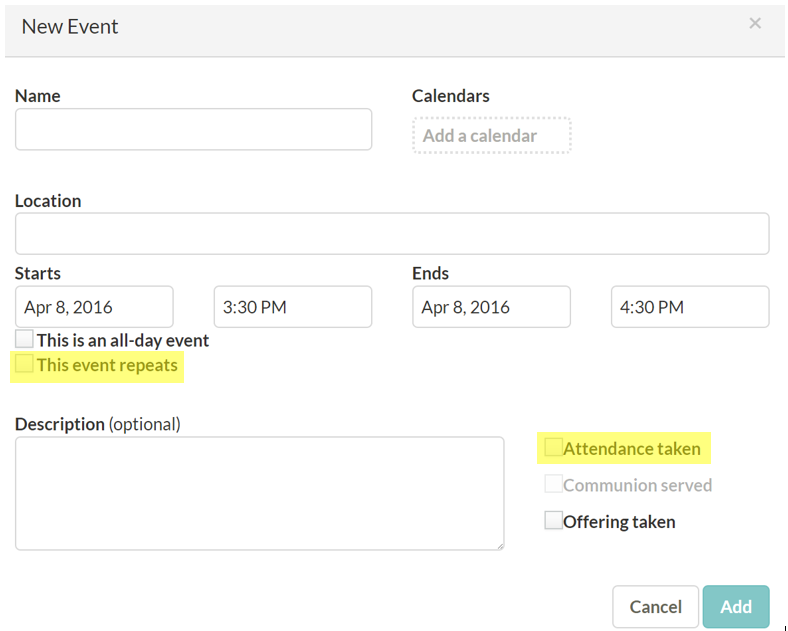Enable This event repeats checkbox
The image size is (788, 631).
pos(24,364)
